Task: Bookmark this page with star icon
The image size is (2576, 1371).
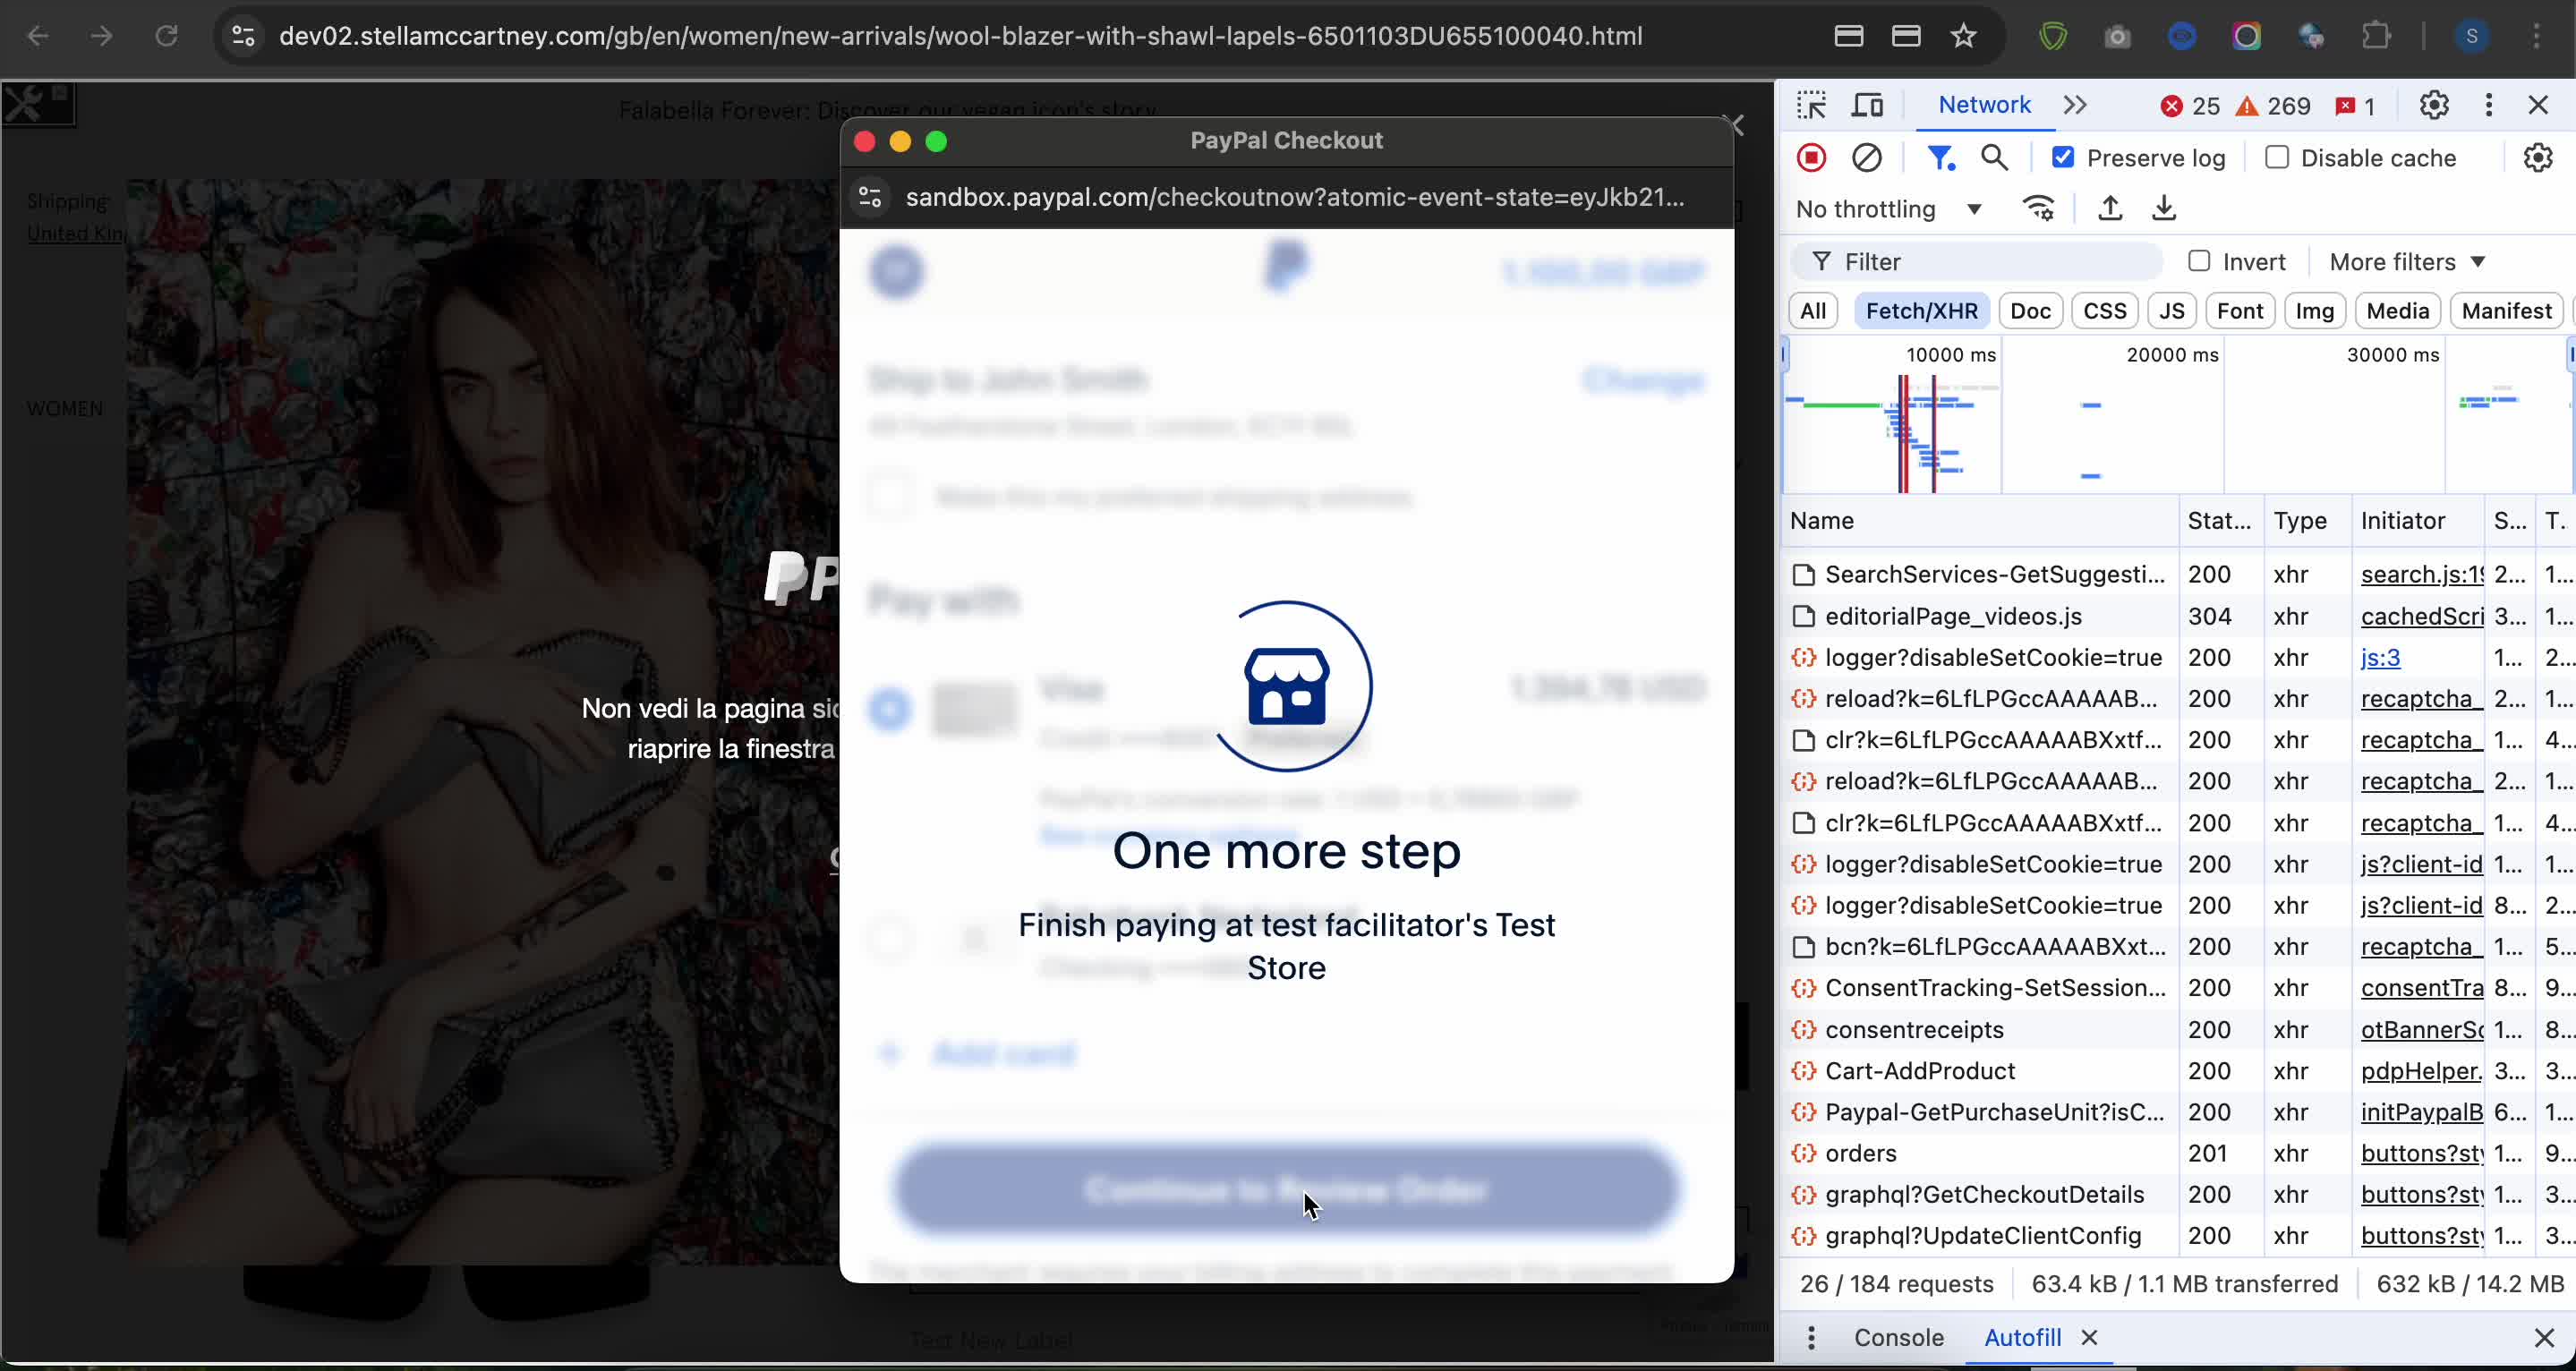Action: 1963,37
